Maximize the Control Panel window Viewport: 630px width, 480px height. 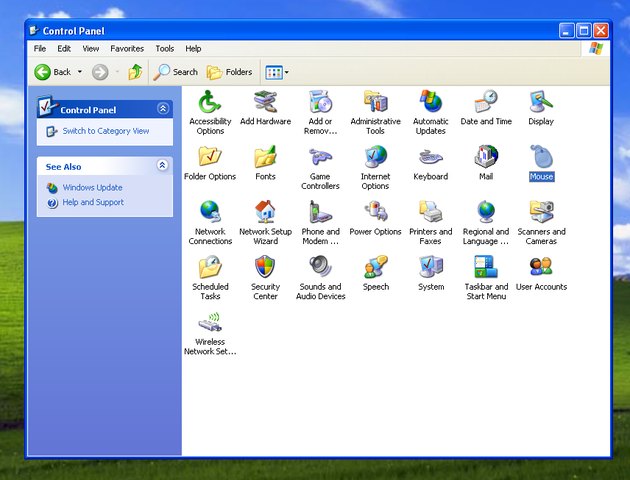(x=584, y=31)
